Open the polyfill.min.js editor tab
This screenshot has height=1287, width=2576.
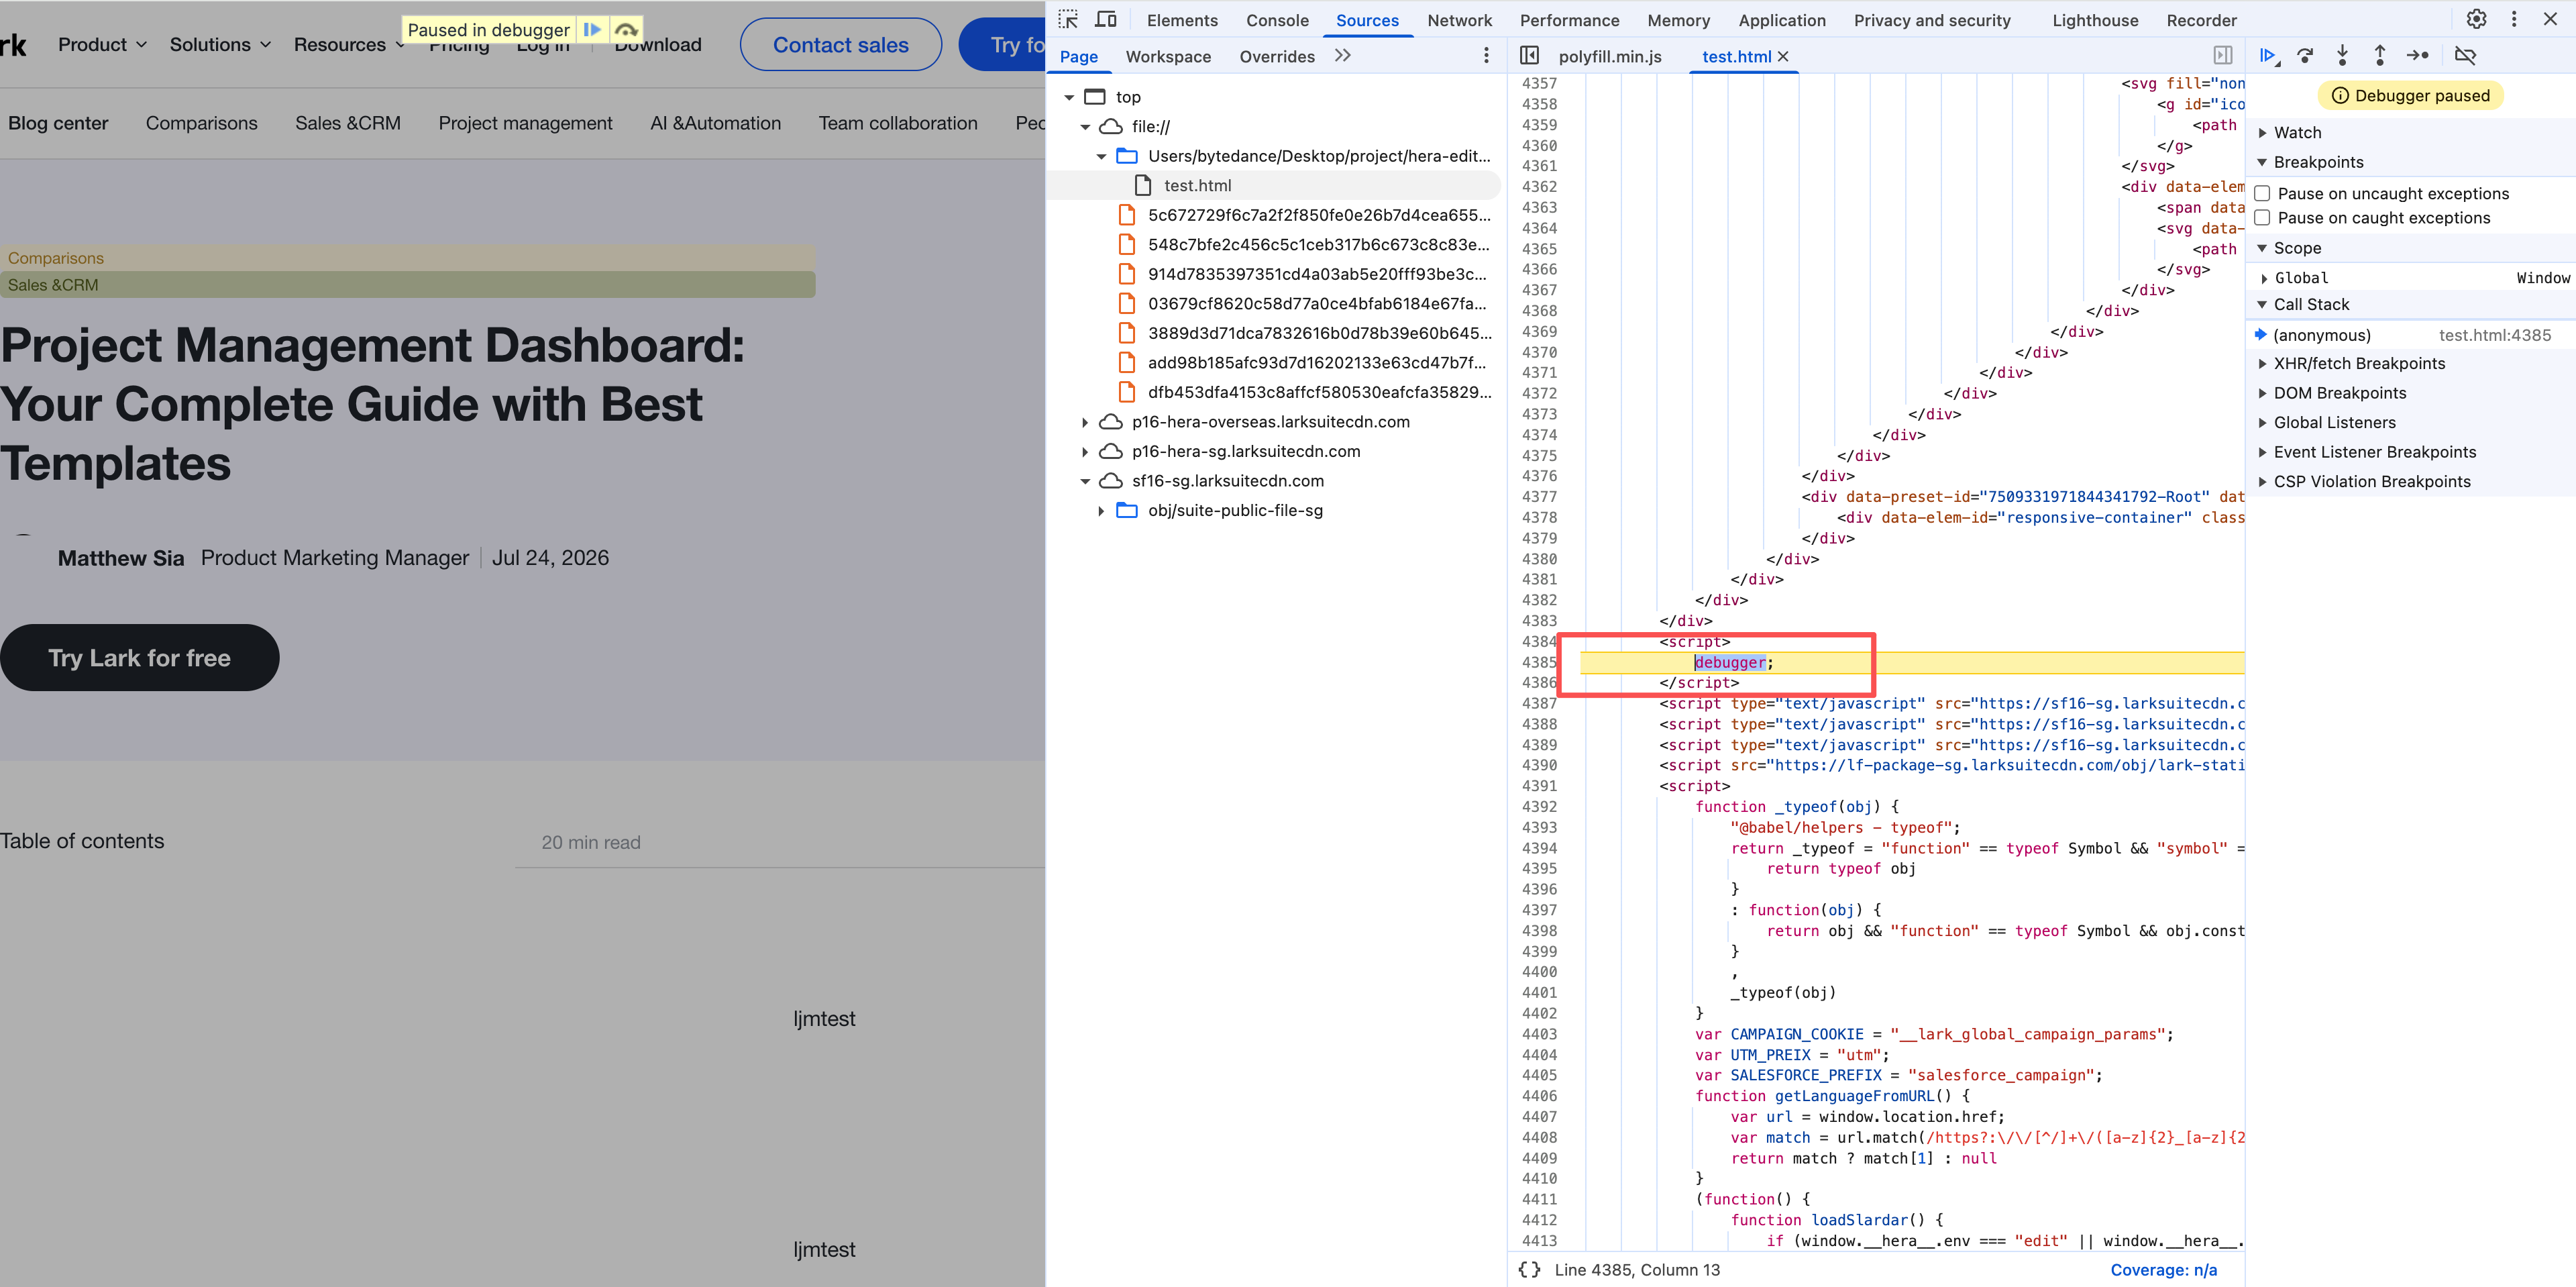1610,57
